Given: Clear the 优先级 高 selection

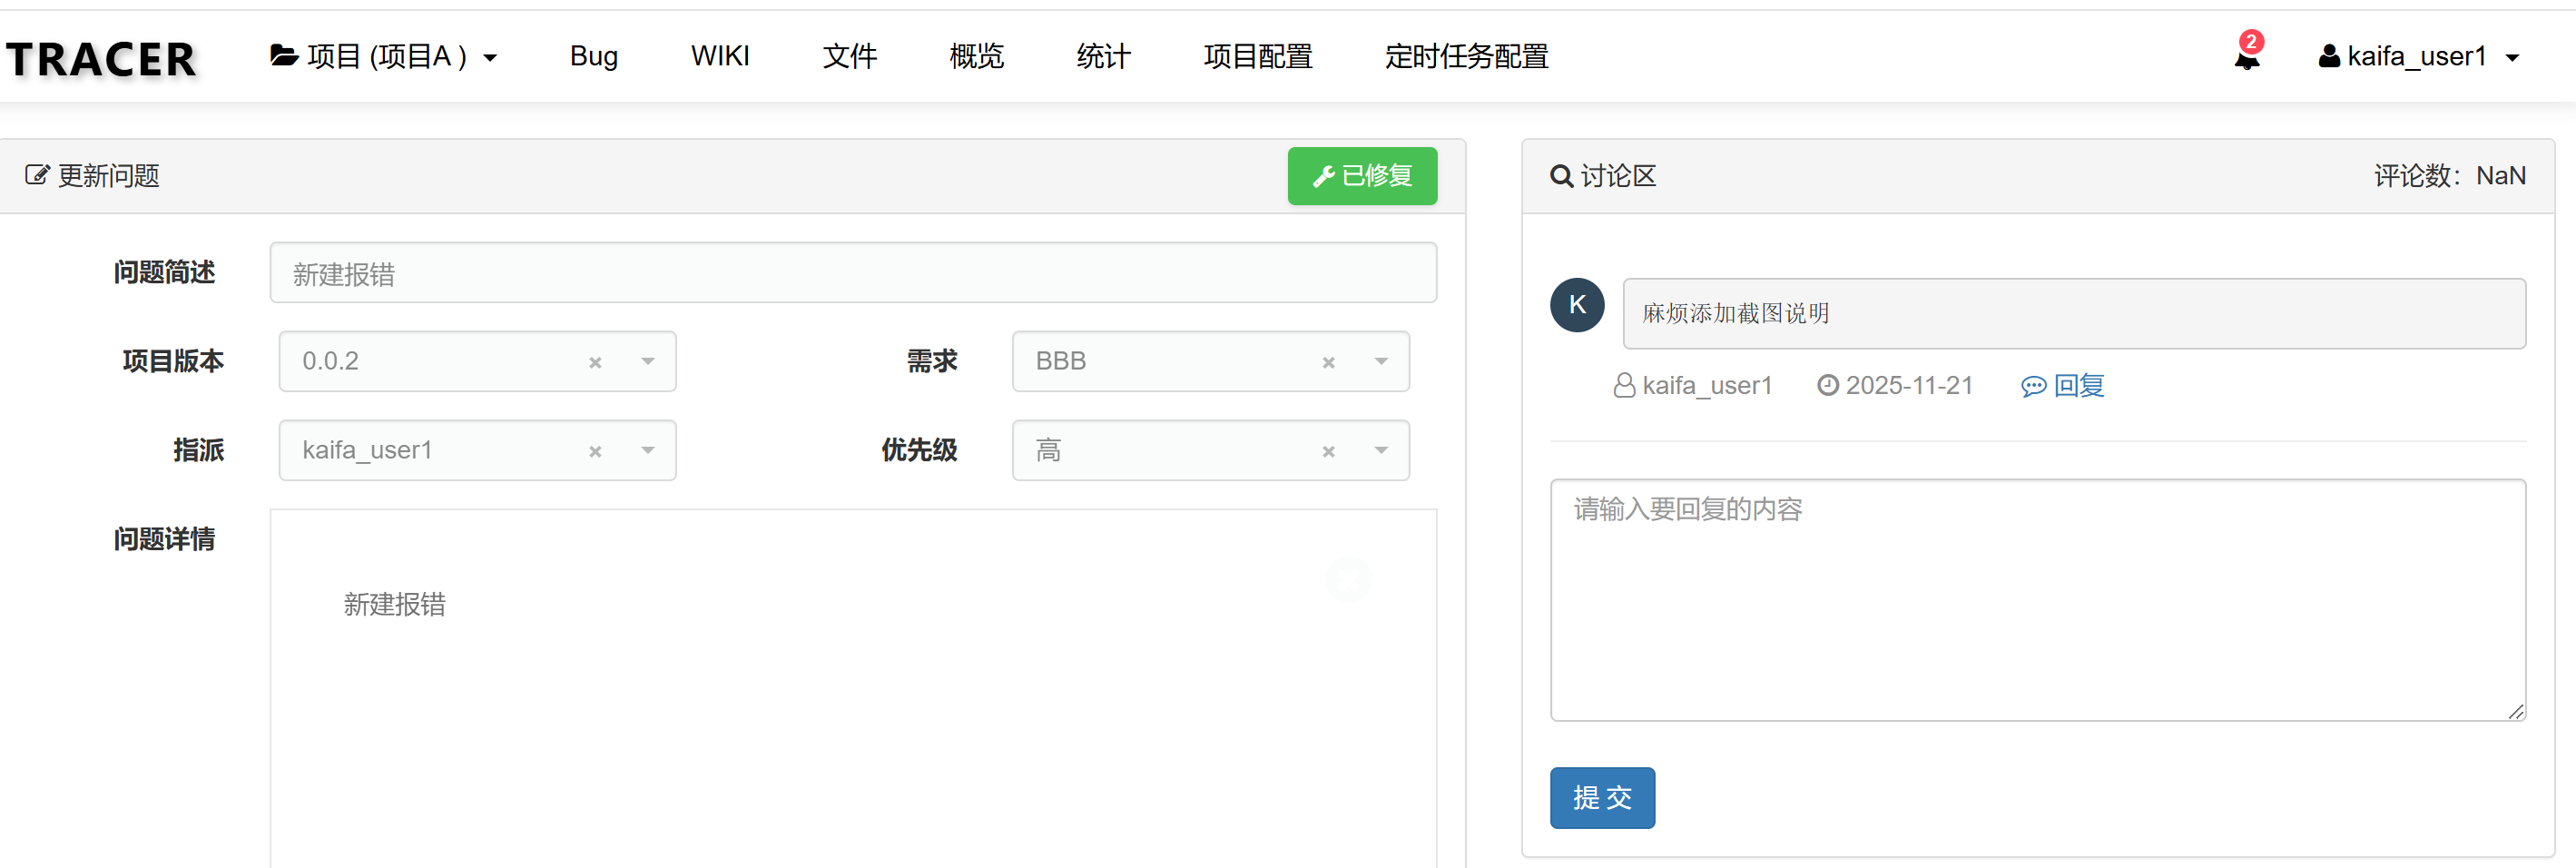Looking at the screenshot, I should (x=1328, y=451).
